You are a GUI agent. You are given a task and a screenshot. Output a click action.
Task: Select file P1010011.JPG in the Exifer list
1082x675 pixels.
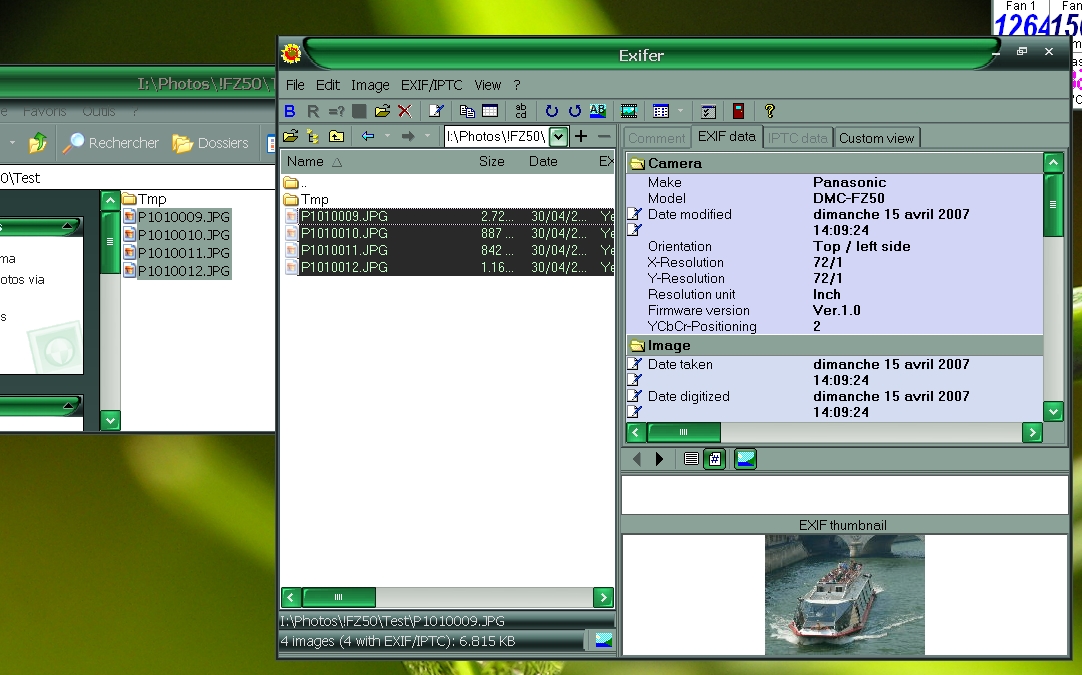point(344,250)
